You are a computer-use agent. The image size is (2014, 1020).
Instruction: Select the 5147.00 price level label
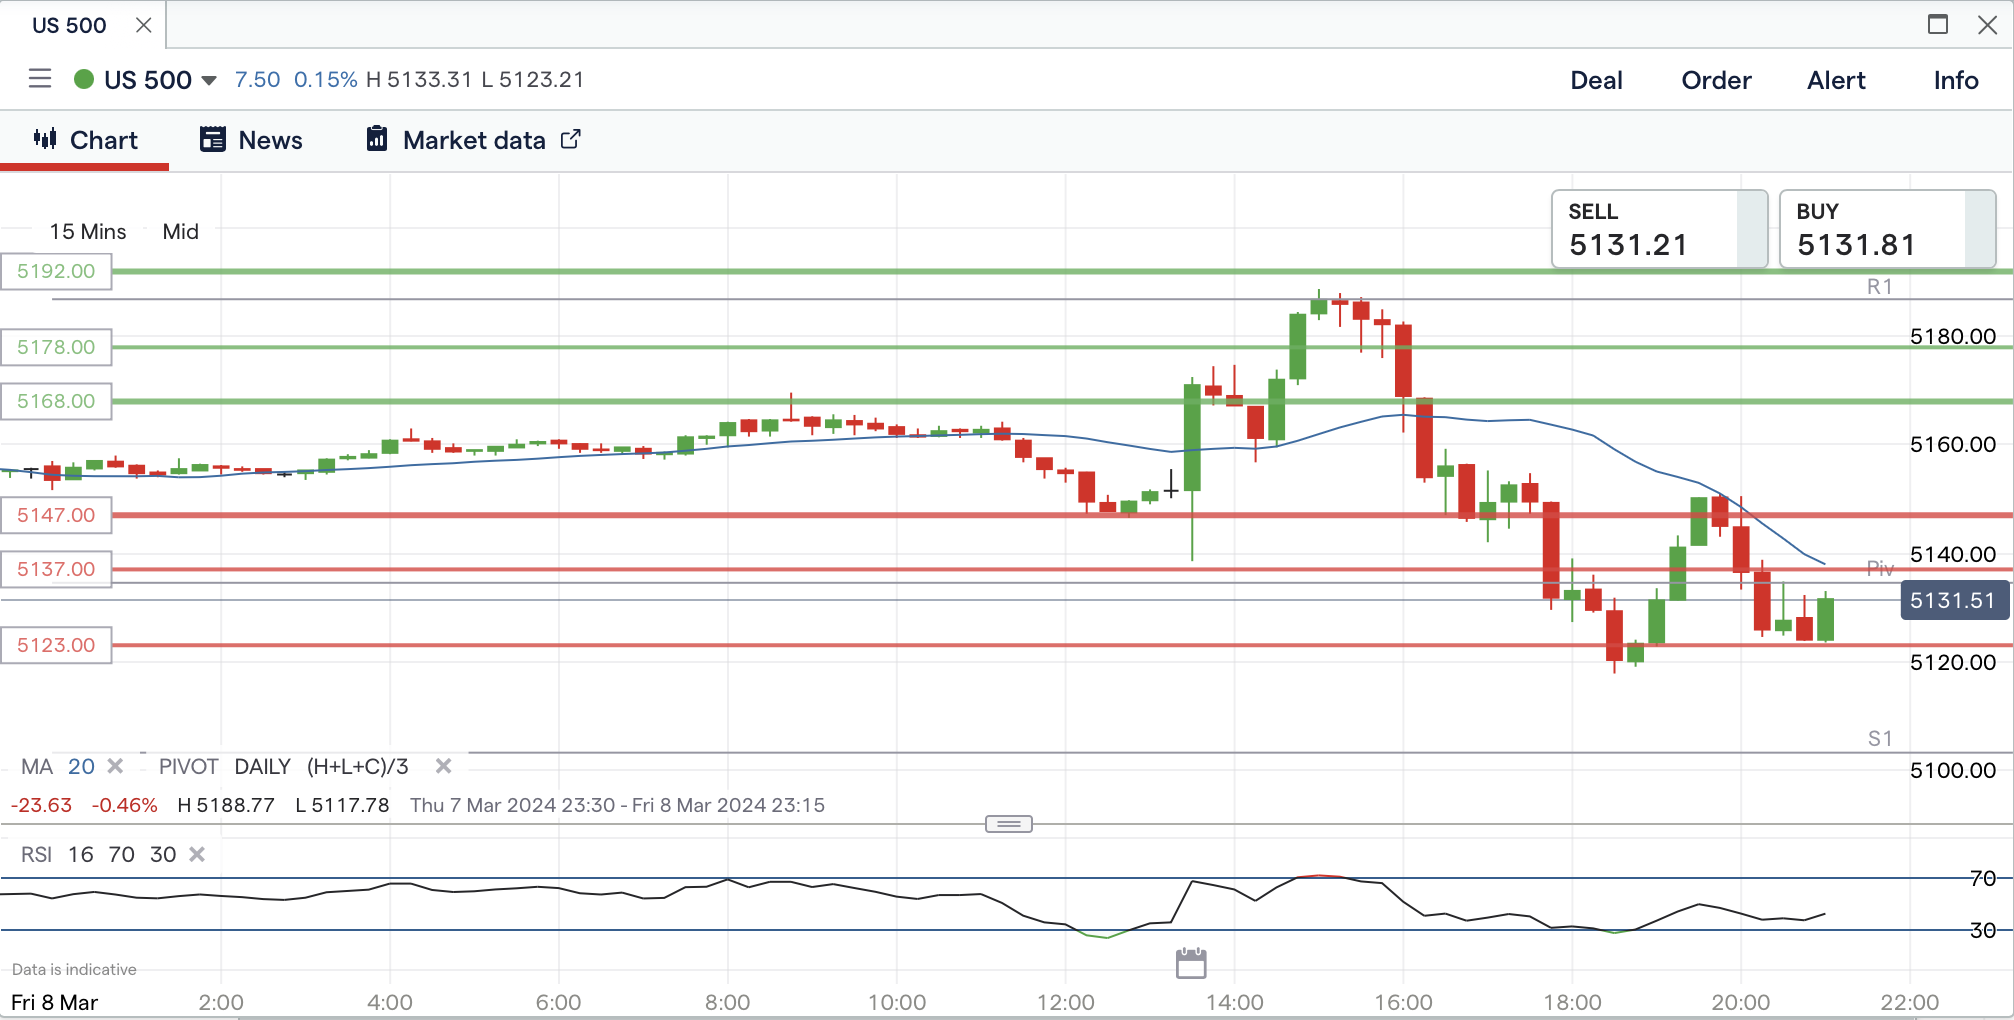[56, 515]
